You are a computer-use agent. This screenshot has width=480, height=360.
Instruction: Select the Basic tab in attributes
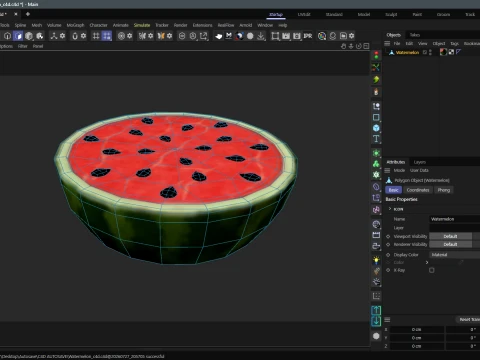click(393, 190)
